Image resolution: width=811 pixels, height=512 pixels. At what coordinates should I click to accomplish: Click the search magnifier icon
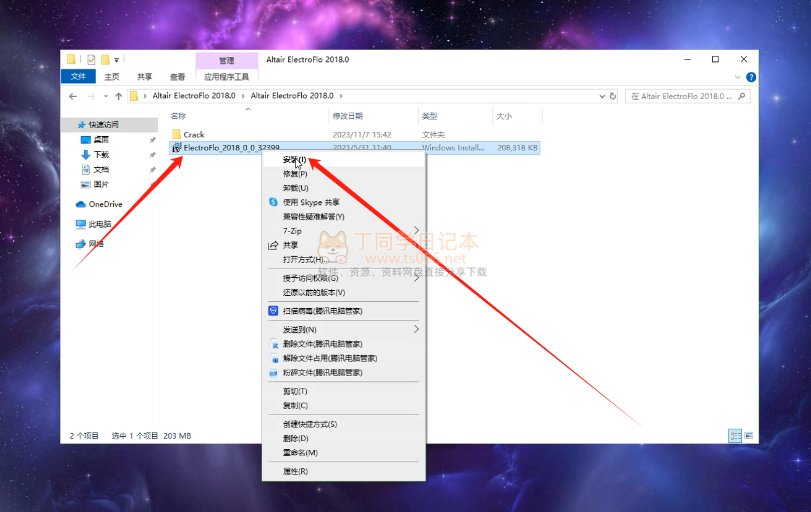pos(742,96)
